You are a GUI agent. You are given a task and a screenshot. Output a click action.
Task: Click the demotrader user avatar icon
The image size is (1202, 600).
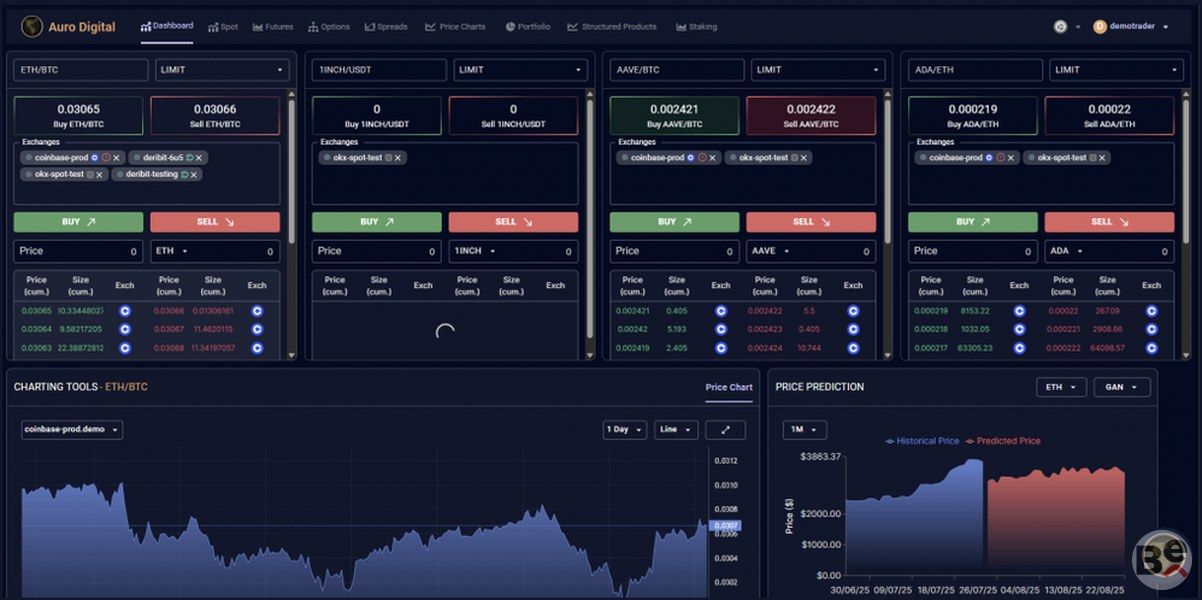click(1100, 27)
